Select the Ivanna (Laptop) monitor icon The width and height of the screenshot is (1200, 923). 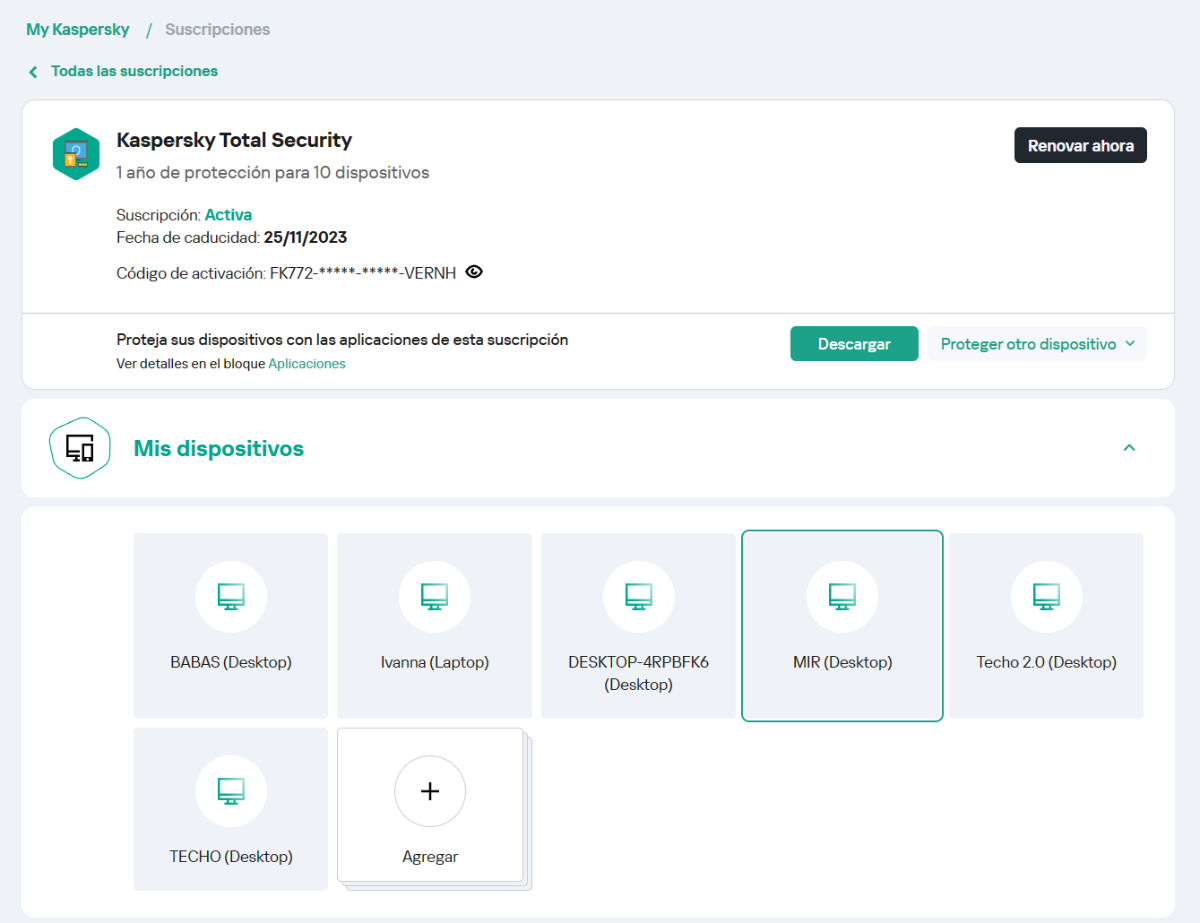click(434, 597)
